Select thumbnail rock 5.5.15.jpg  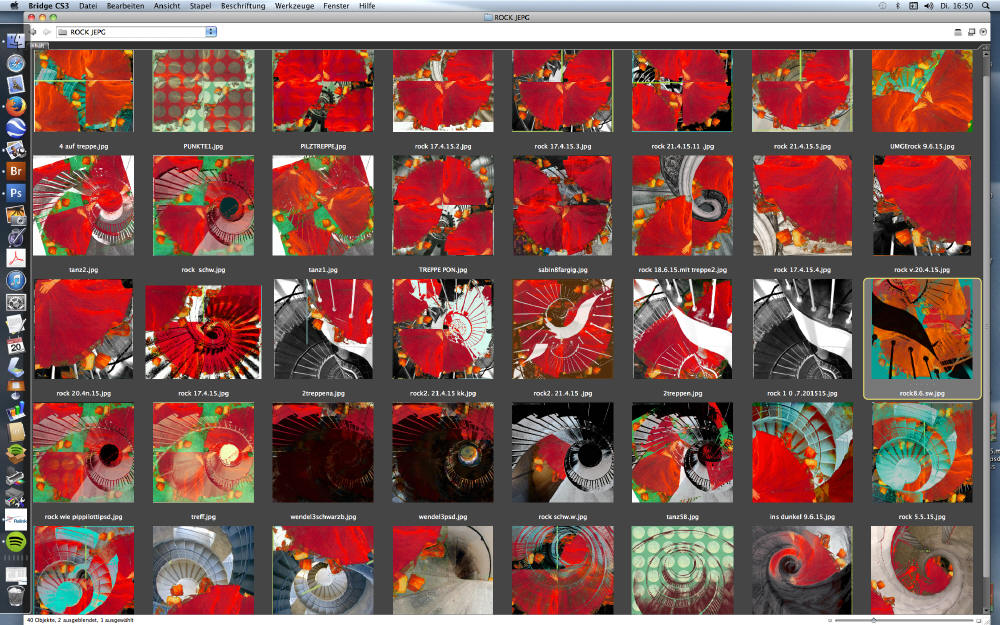pyautogui.click(x=922, y=453)
